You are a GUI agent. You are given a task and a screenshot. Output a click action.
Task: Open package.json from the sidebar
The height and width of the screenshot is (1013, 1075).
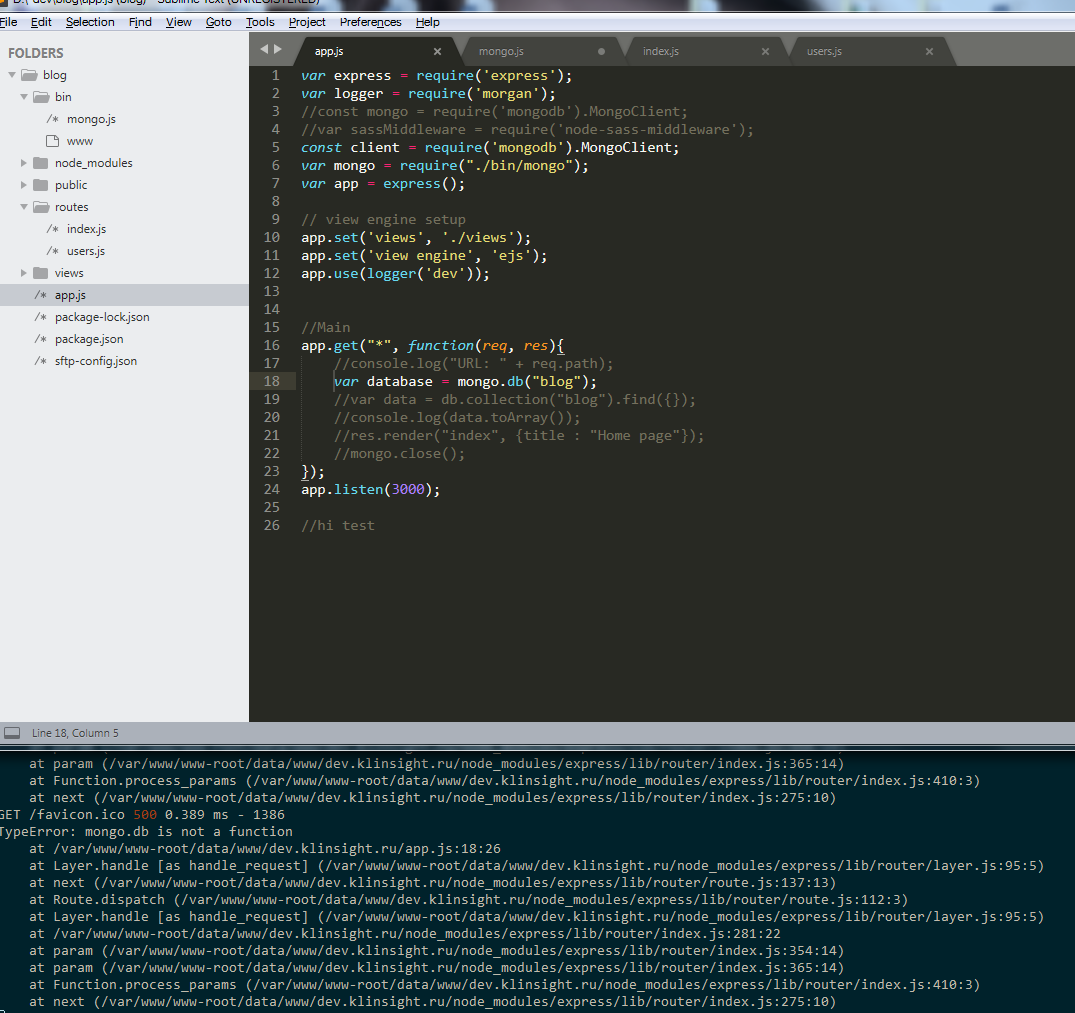(x=89, y=339)
